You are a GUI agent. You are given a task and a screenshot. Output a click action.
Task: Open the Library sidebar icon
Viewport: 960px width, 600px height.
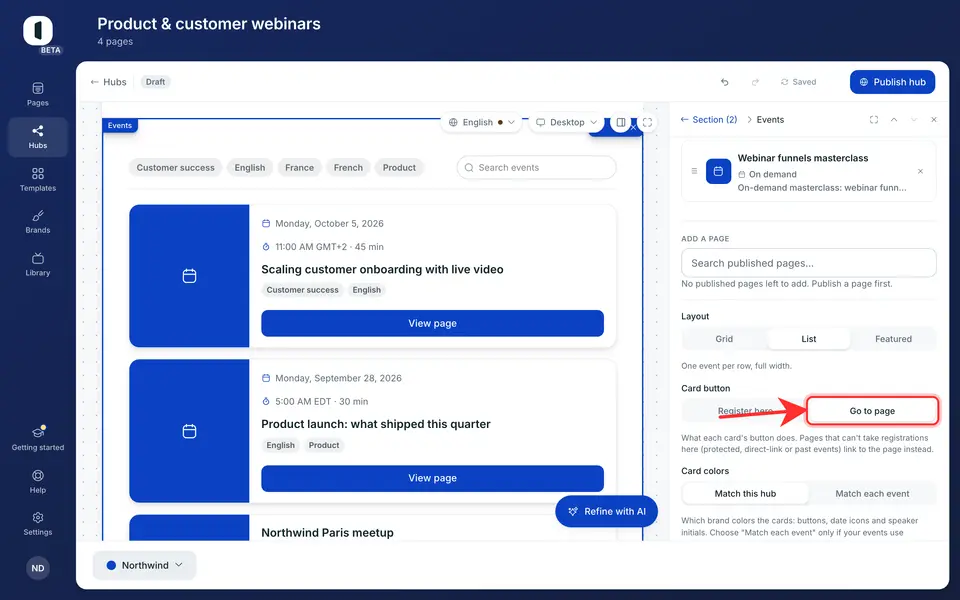point(37,264)
